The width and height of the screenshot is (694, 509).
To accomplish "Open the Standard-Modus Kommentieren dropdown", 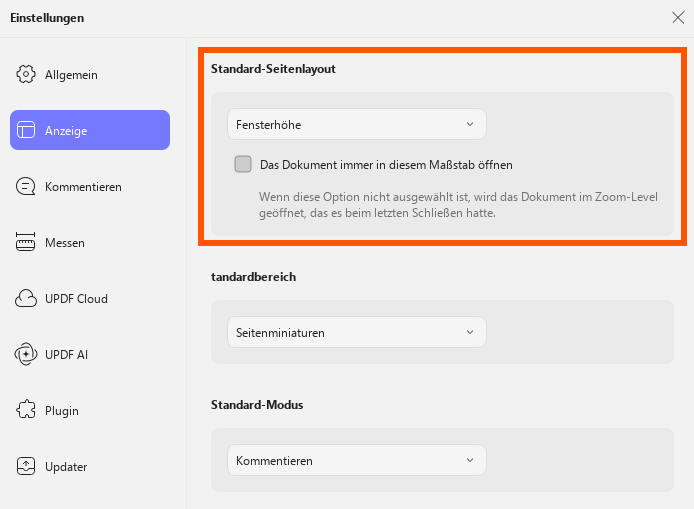I will pos(357,460).
